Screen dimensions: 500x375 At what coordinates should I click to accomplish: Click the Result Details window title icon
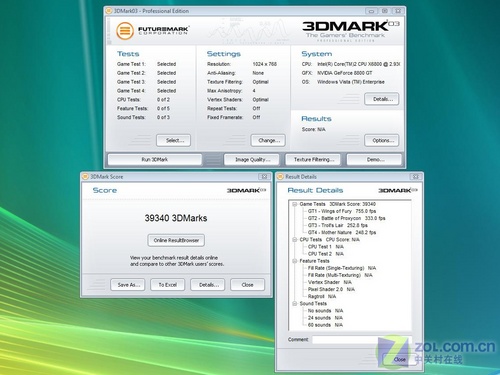281,177
